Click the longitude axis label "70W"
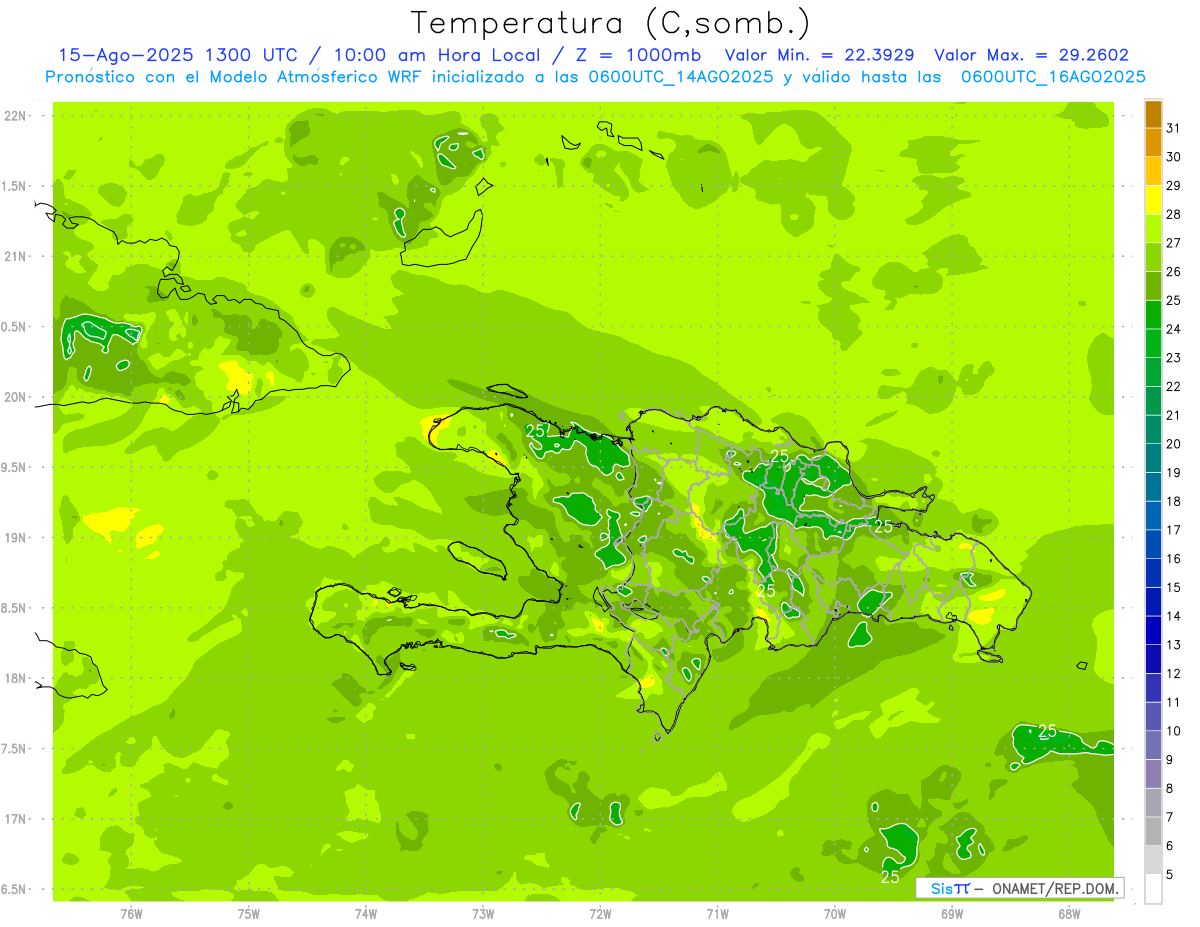Viewport: 1200px width, 927px height. 835,913
